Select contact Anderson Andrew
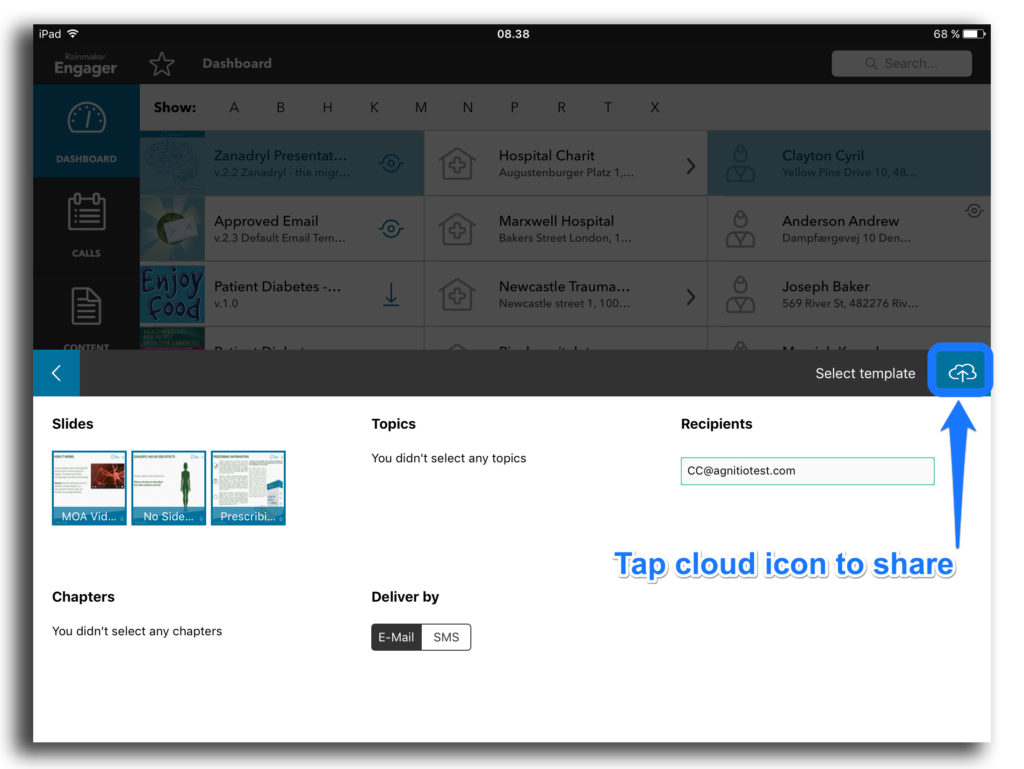1024x769 pixels. (849, 228)
